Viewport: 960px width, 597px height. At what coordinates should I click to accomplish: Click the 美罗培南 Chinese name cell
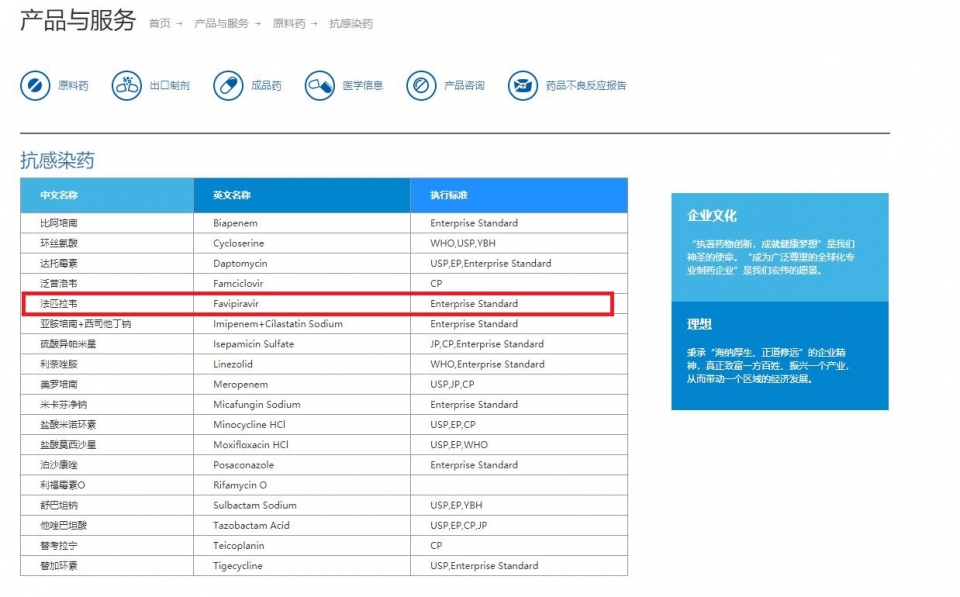(x=107, y=385)
